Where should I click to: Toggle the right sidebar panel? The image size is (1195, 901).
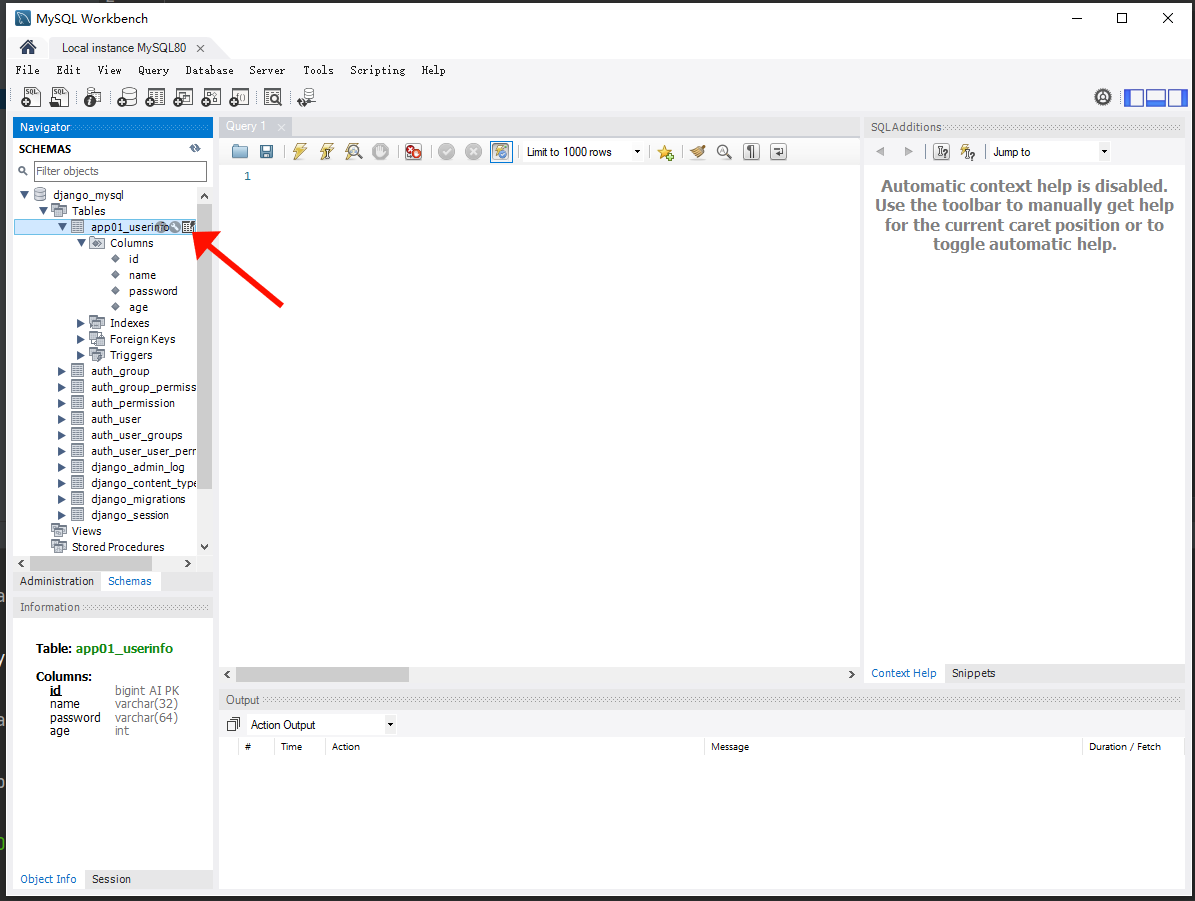coord(1177,98)
